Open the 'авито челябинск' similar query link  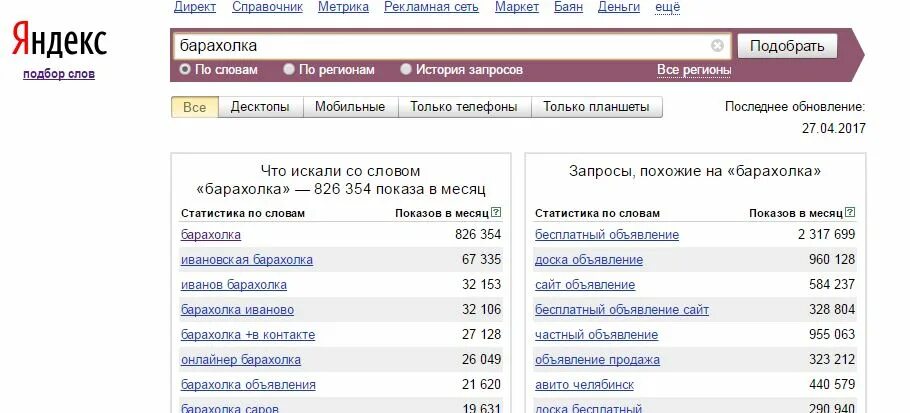click(584, 385)
